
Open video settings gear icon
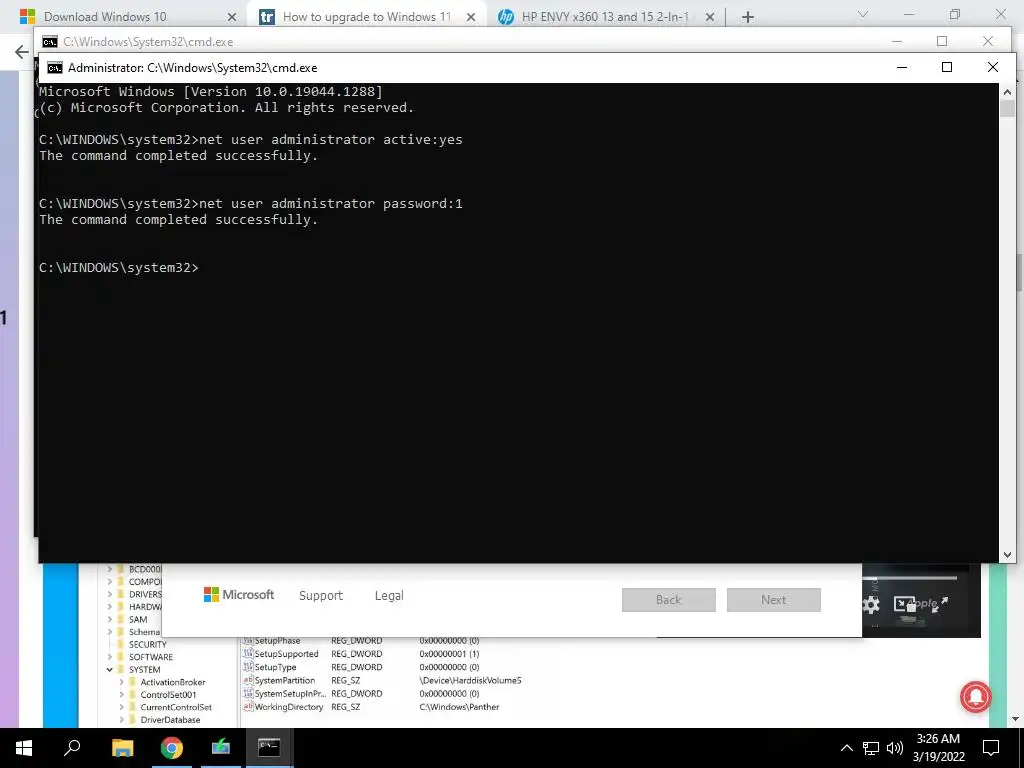(x=871, y=605)
